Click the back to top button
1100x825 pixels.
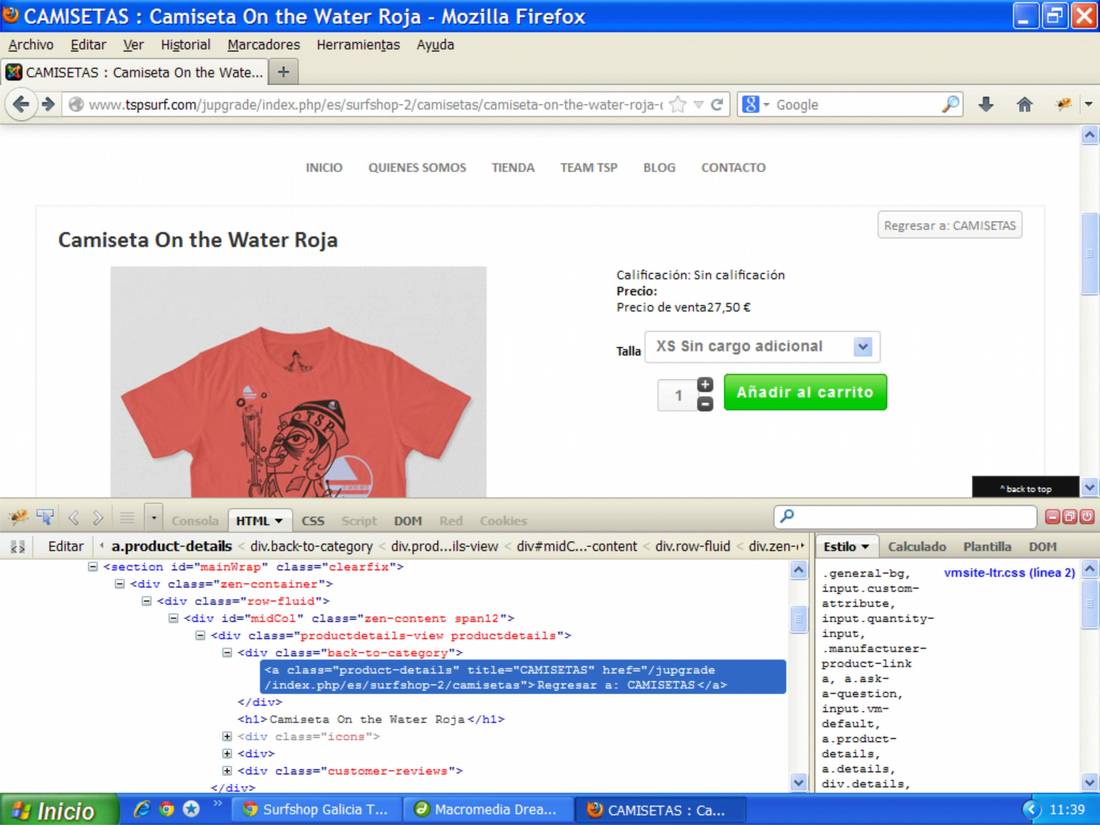[1026, 488]
